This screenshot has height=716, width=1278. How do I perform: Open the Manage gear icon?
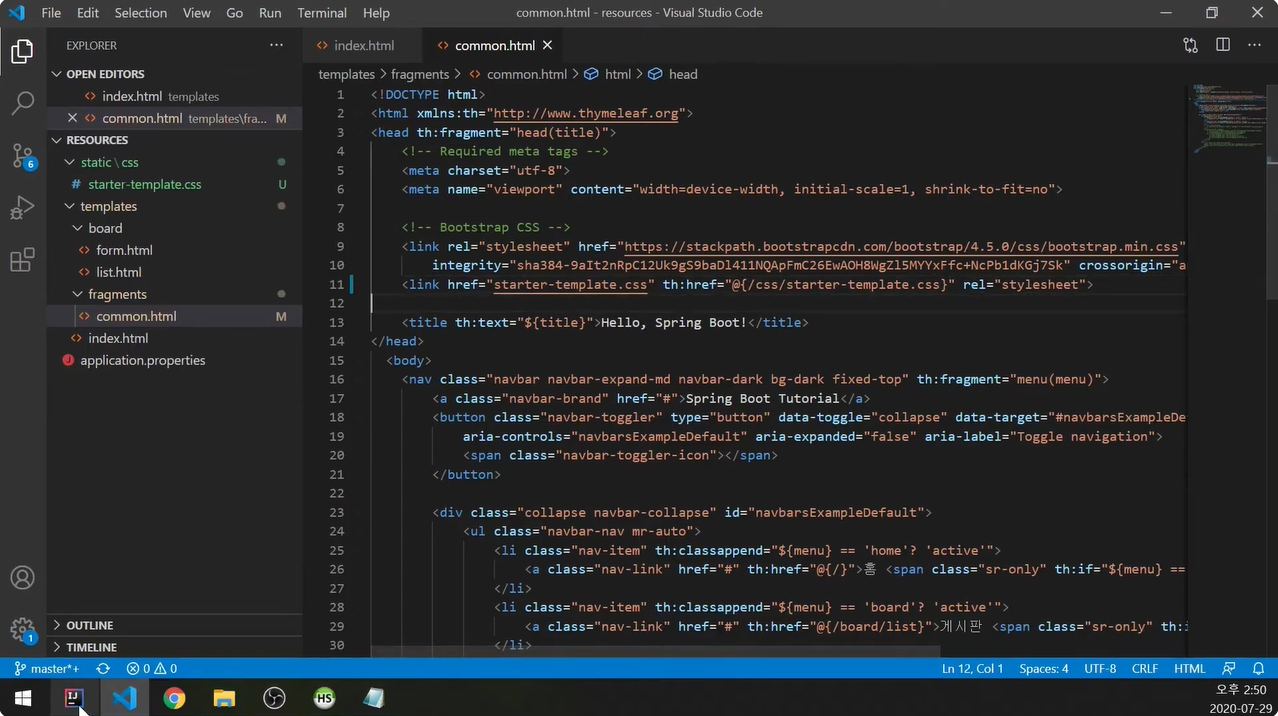coord(22,630)
